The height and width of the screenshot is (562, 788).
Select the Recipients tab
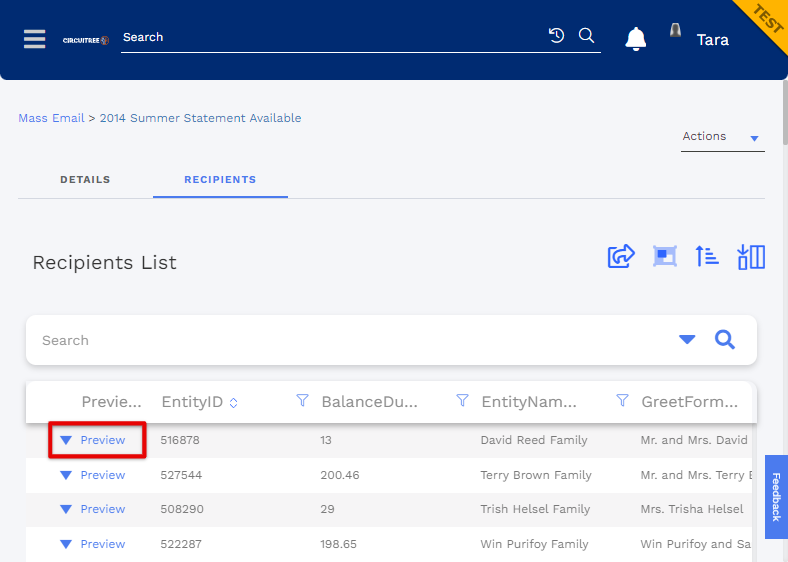click(220, 179)
